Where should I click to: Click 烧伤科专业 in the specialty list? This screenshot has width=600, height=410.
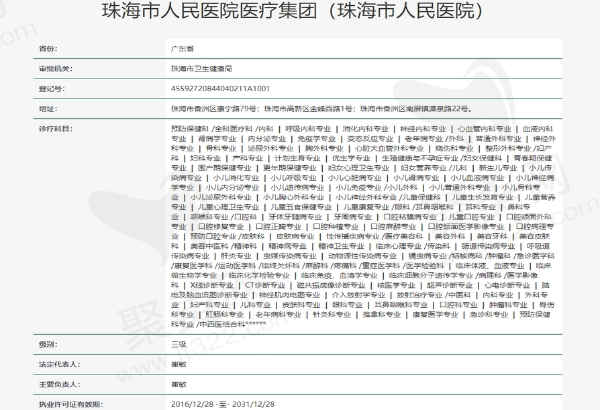pyautogui.click(x=454, y=148)
